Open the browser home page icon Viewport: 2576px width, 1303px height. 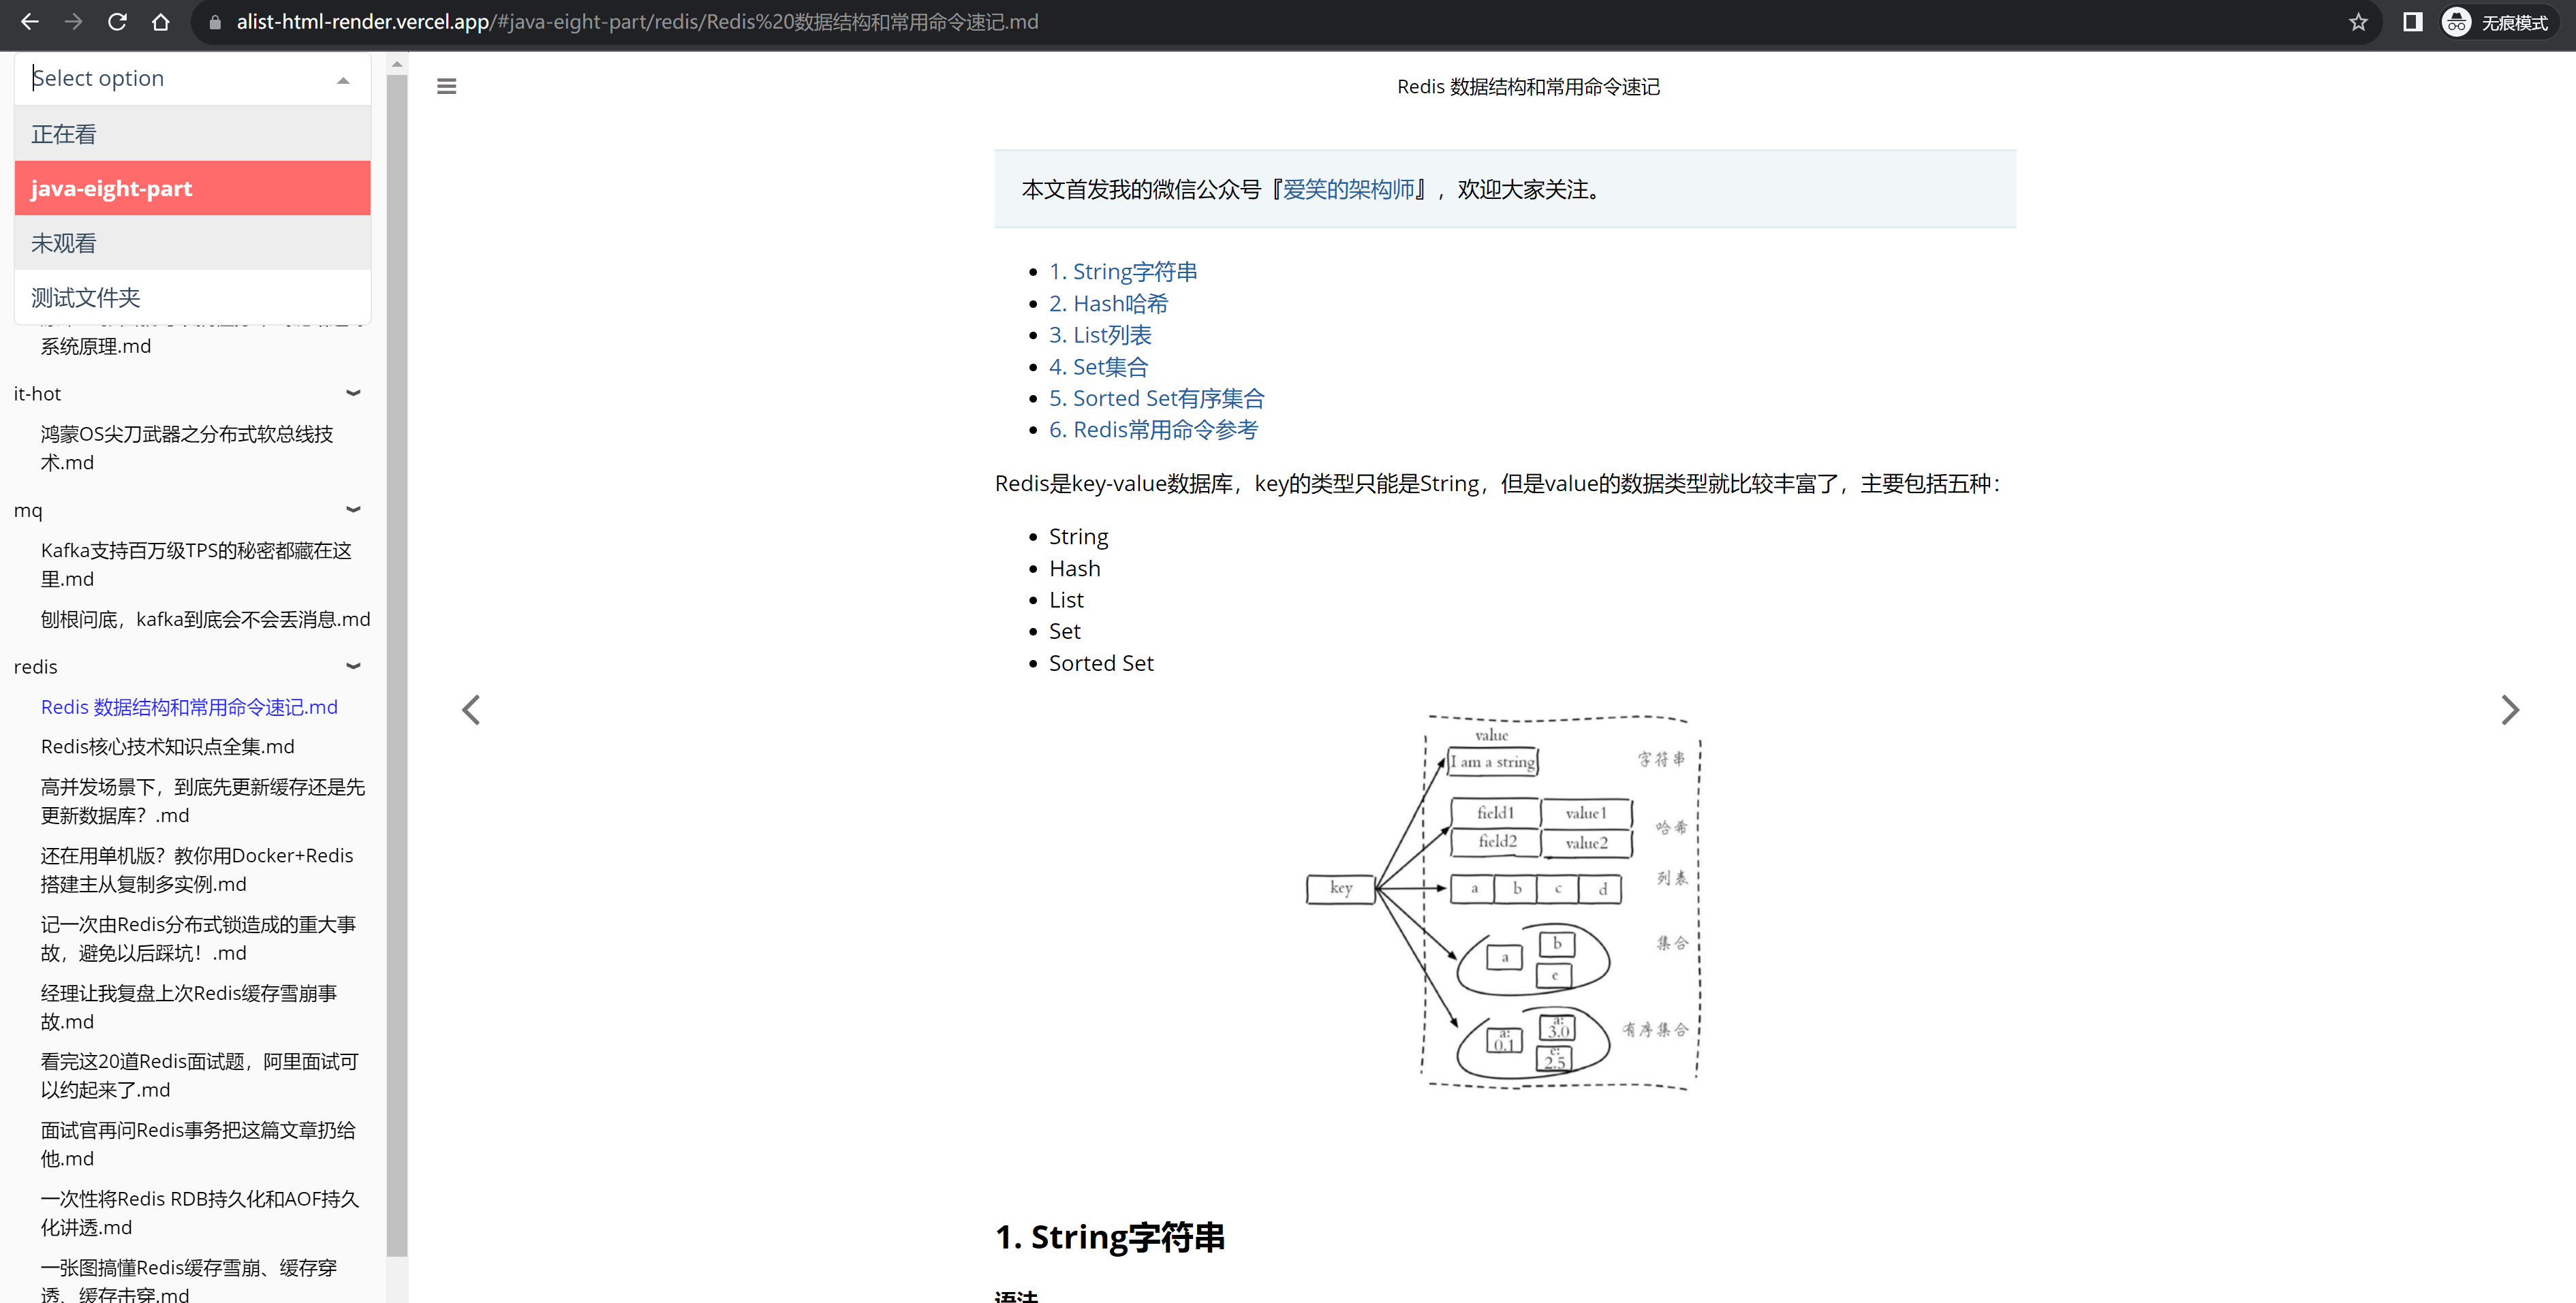tap(160, 22)
